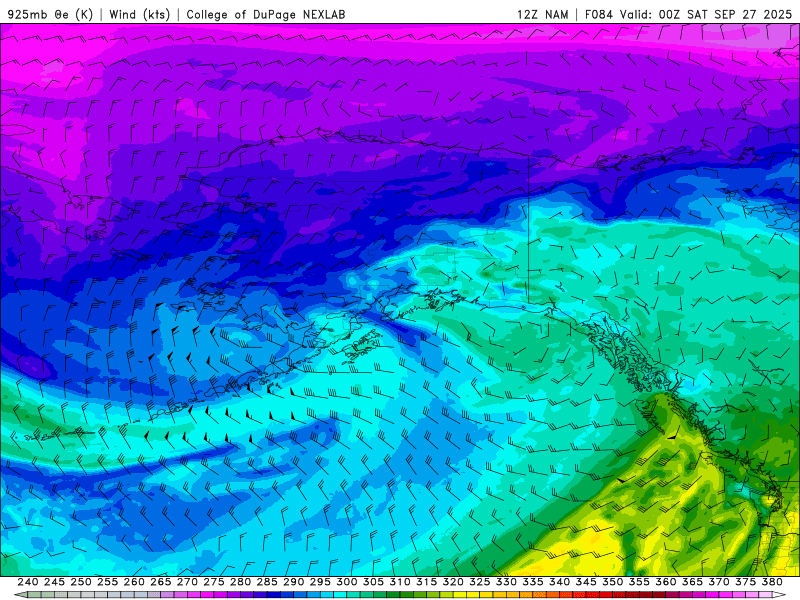Click 'College of DuPage NEXLAB' header text
Viewport: 800px width, 600px height.
(266, 14)
